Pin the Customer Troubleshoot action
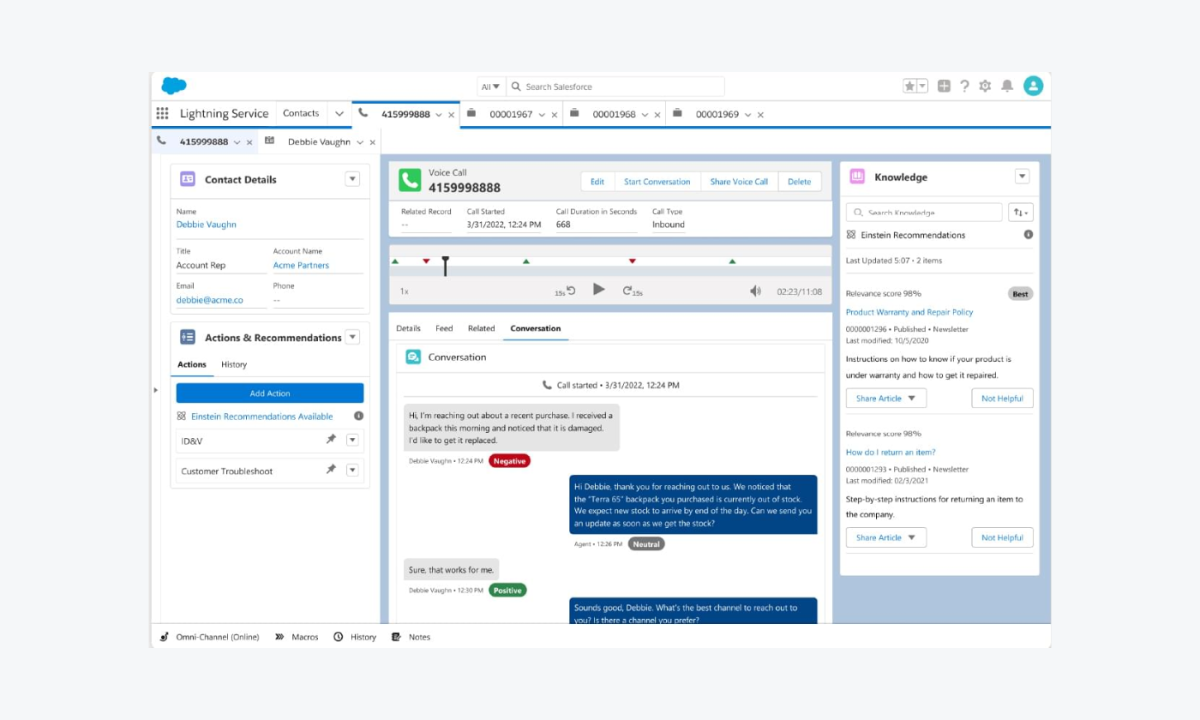This screenshot has width=1200, height=720. [x=331, y=470]
